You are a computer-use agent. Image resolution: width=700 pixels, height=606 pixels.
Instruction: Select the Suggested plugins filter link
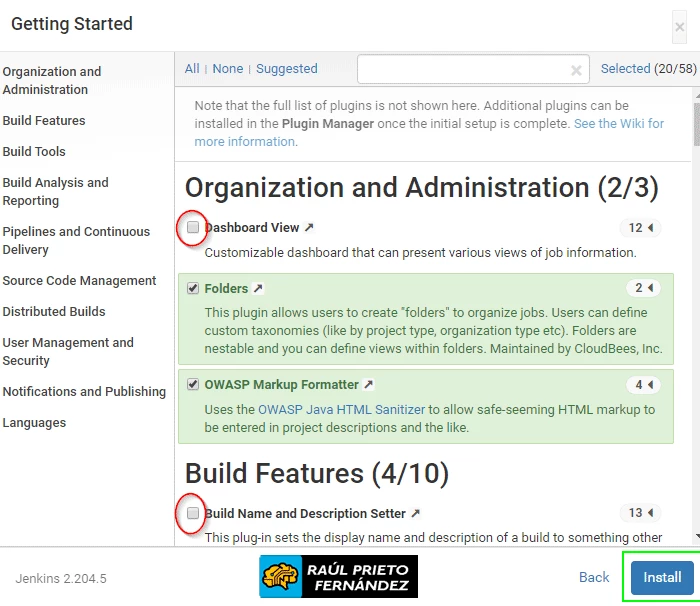coord(286,69)
